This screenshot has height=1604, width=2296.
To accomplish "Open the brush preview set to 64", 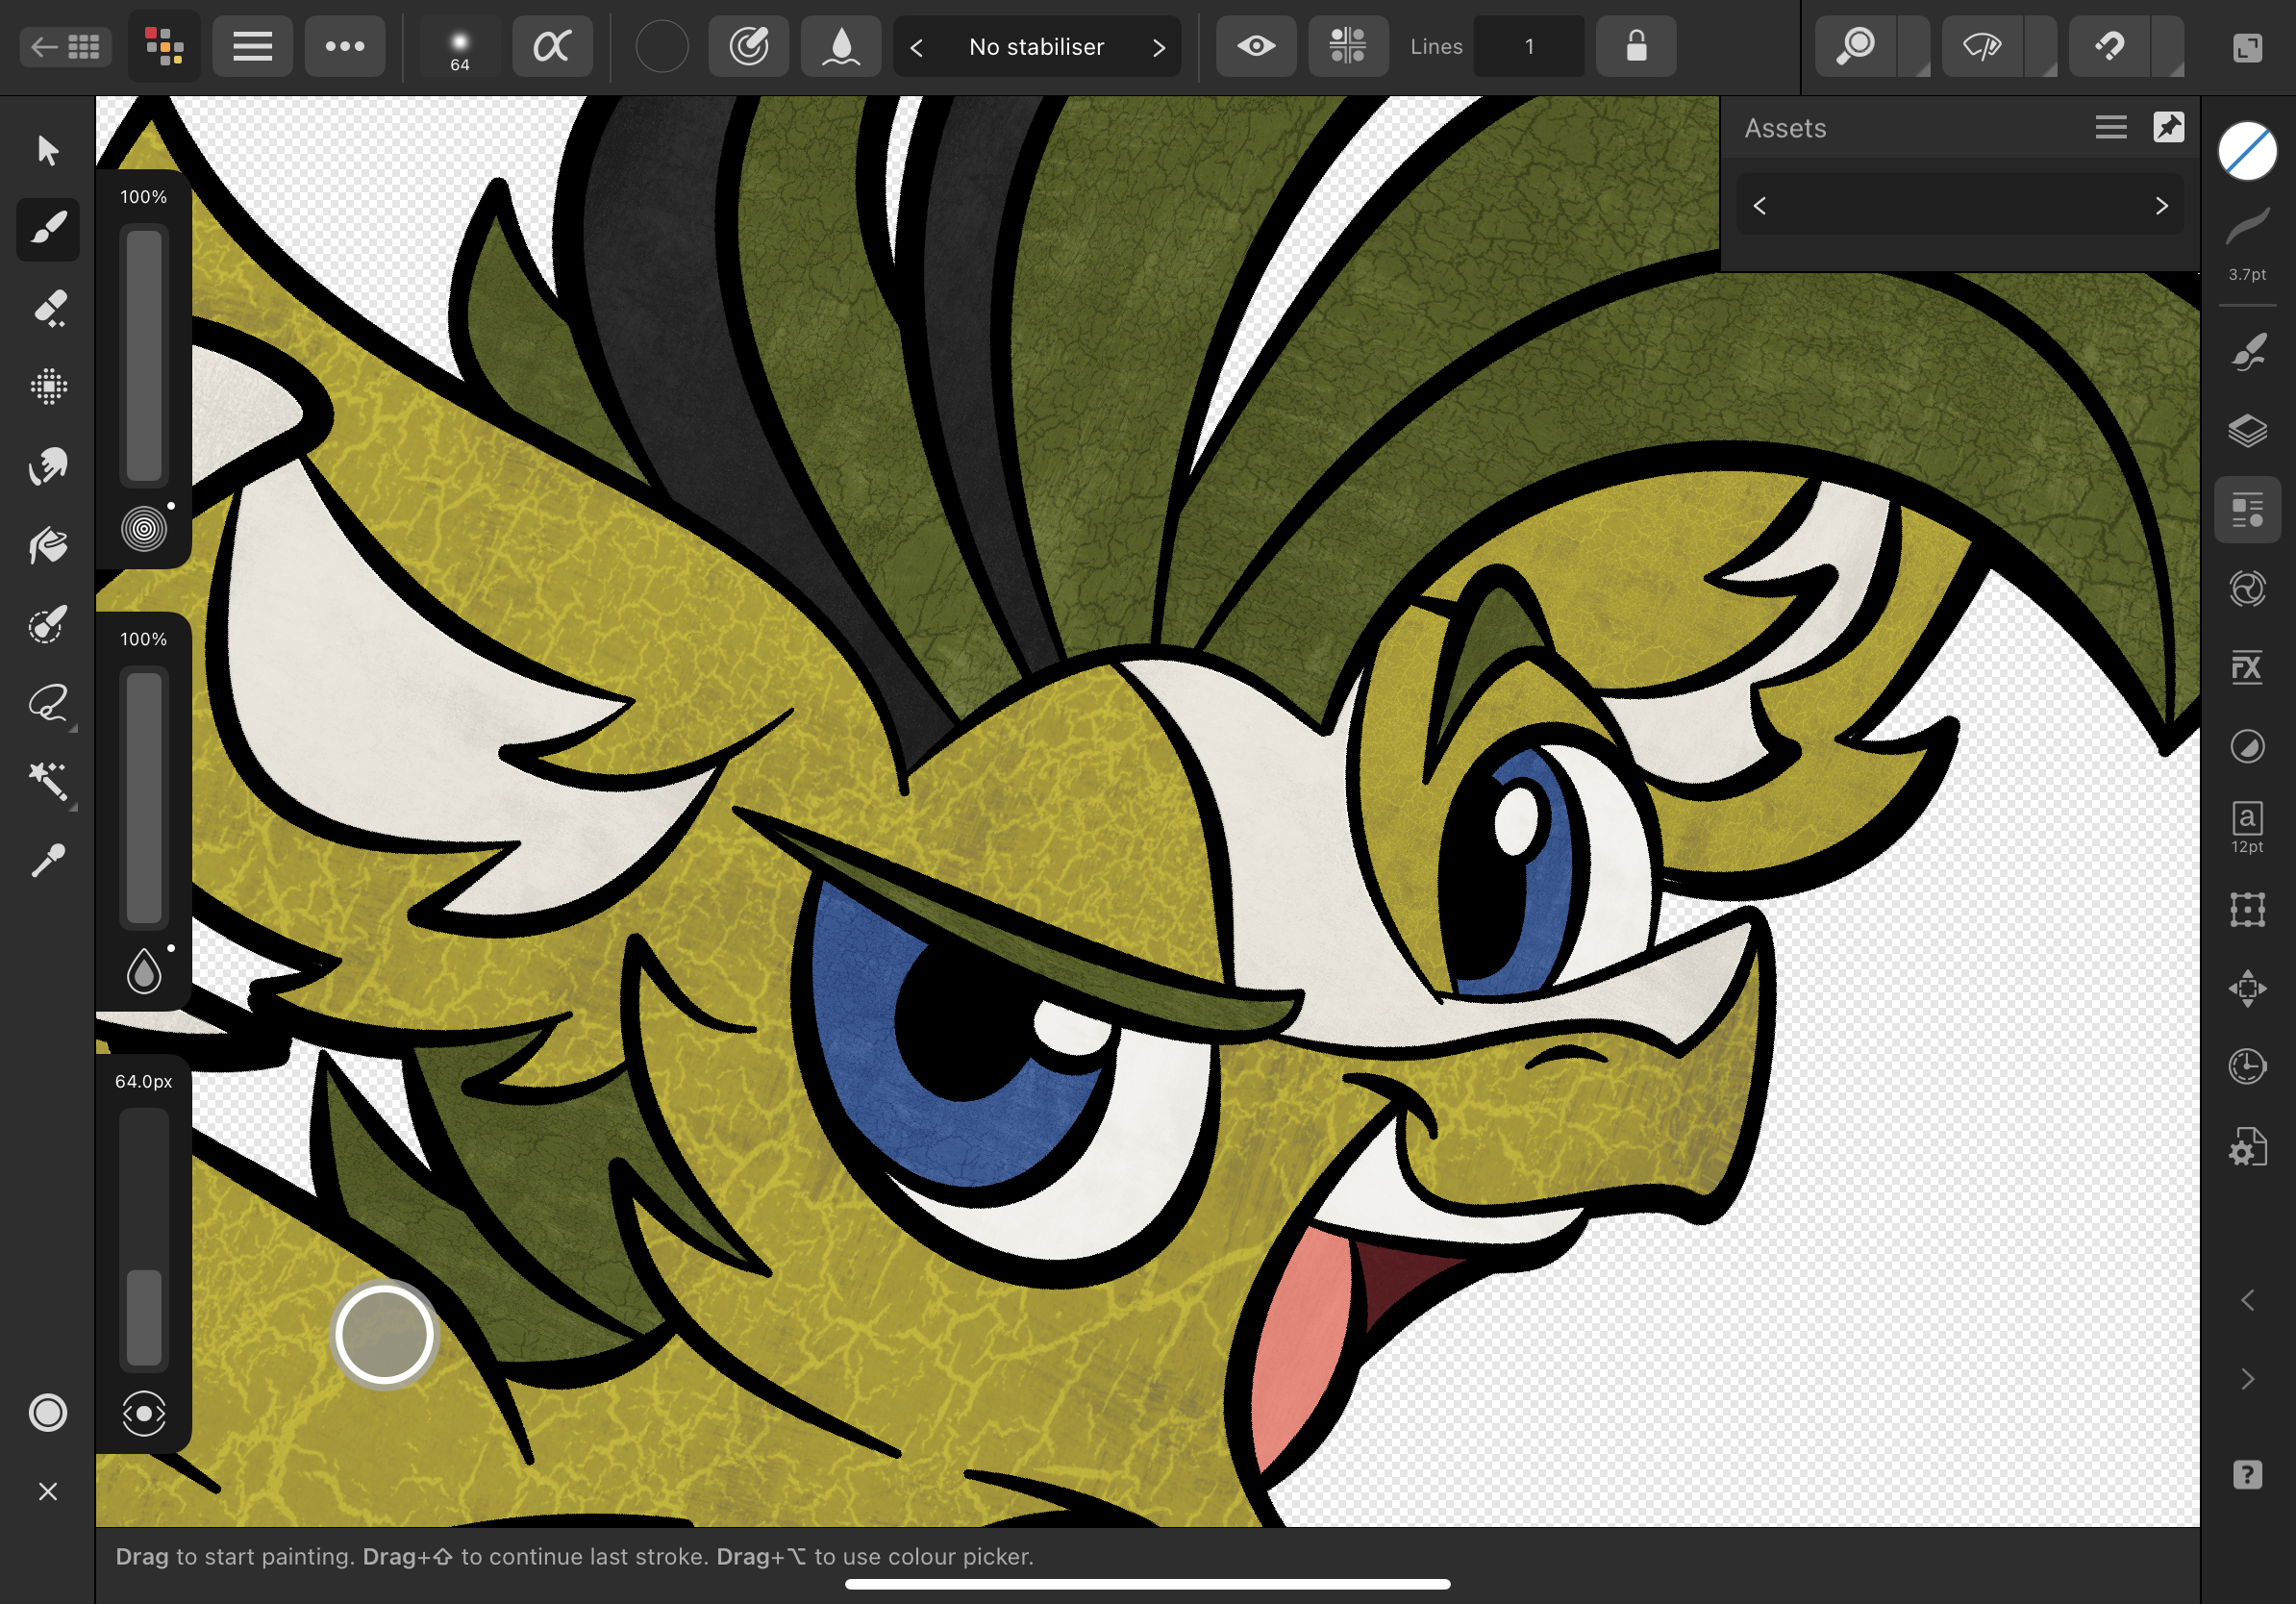I will coord(460,46).
